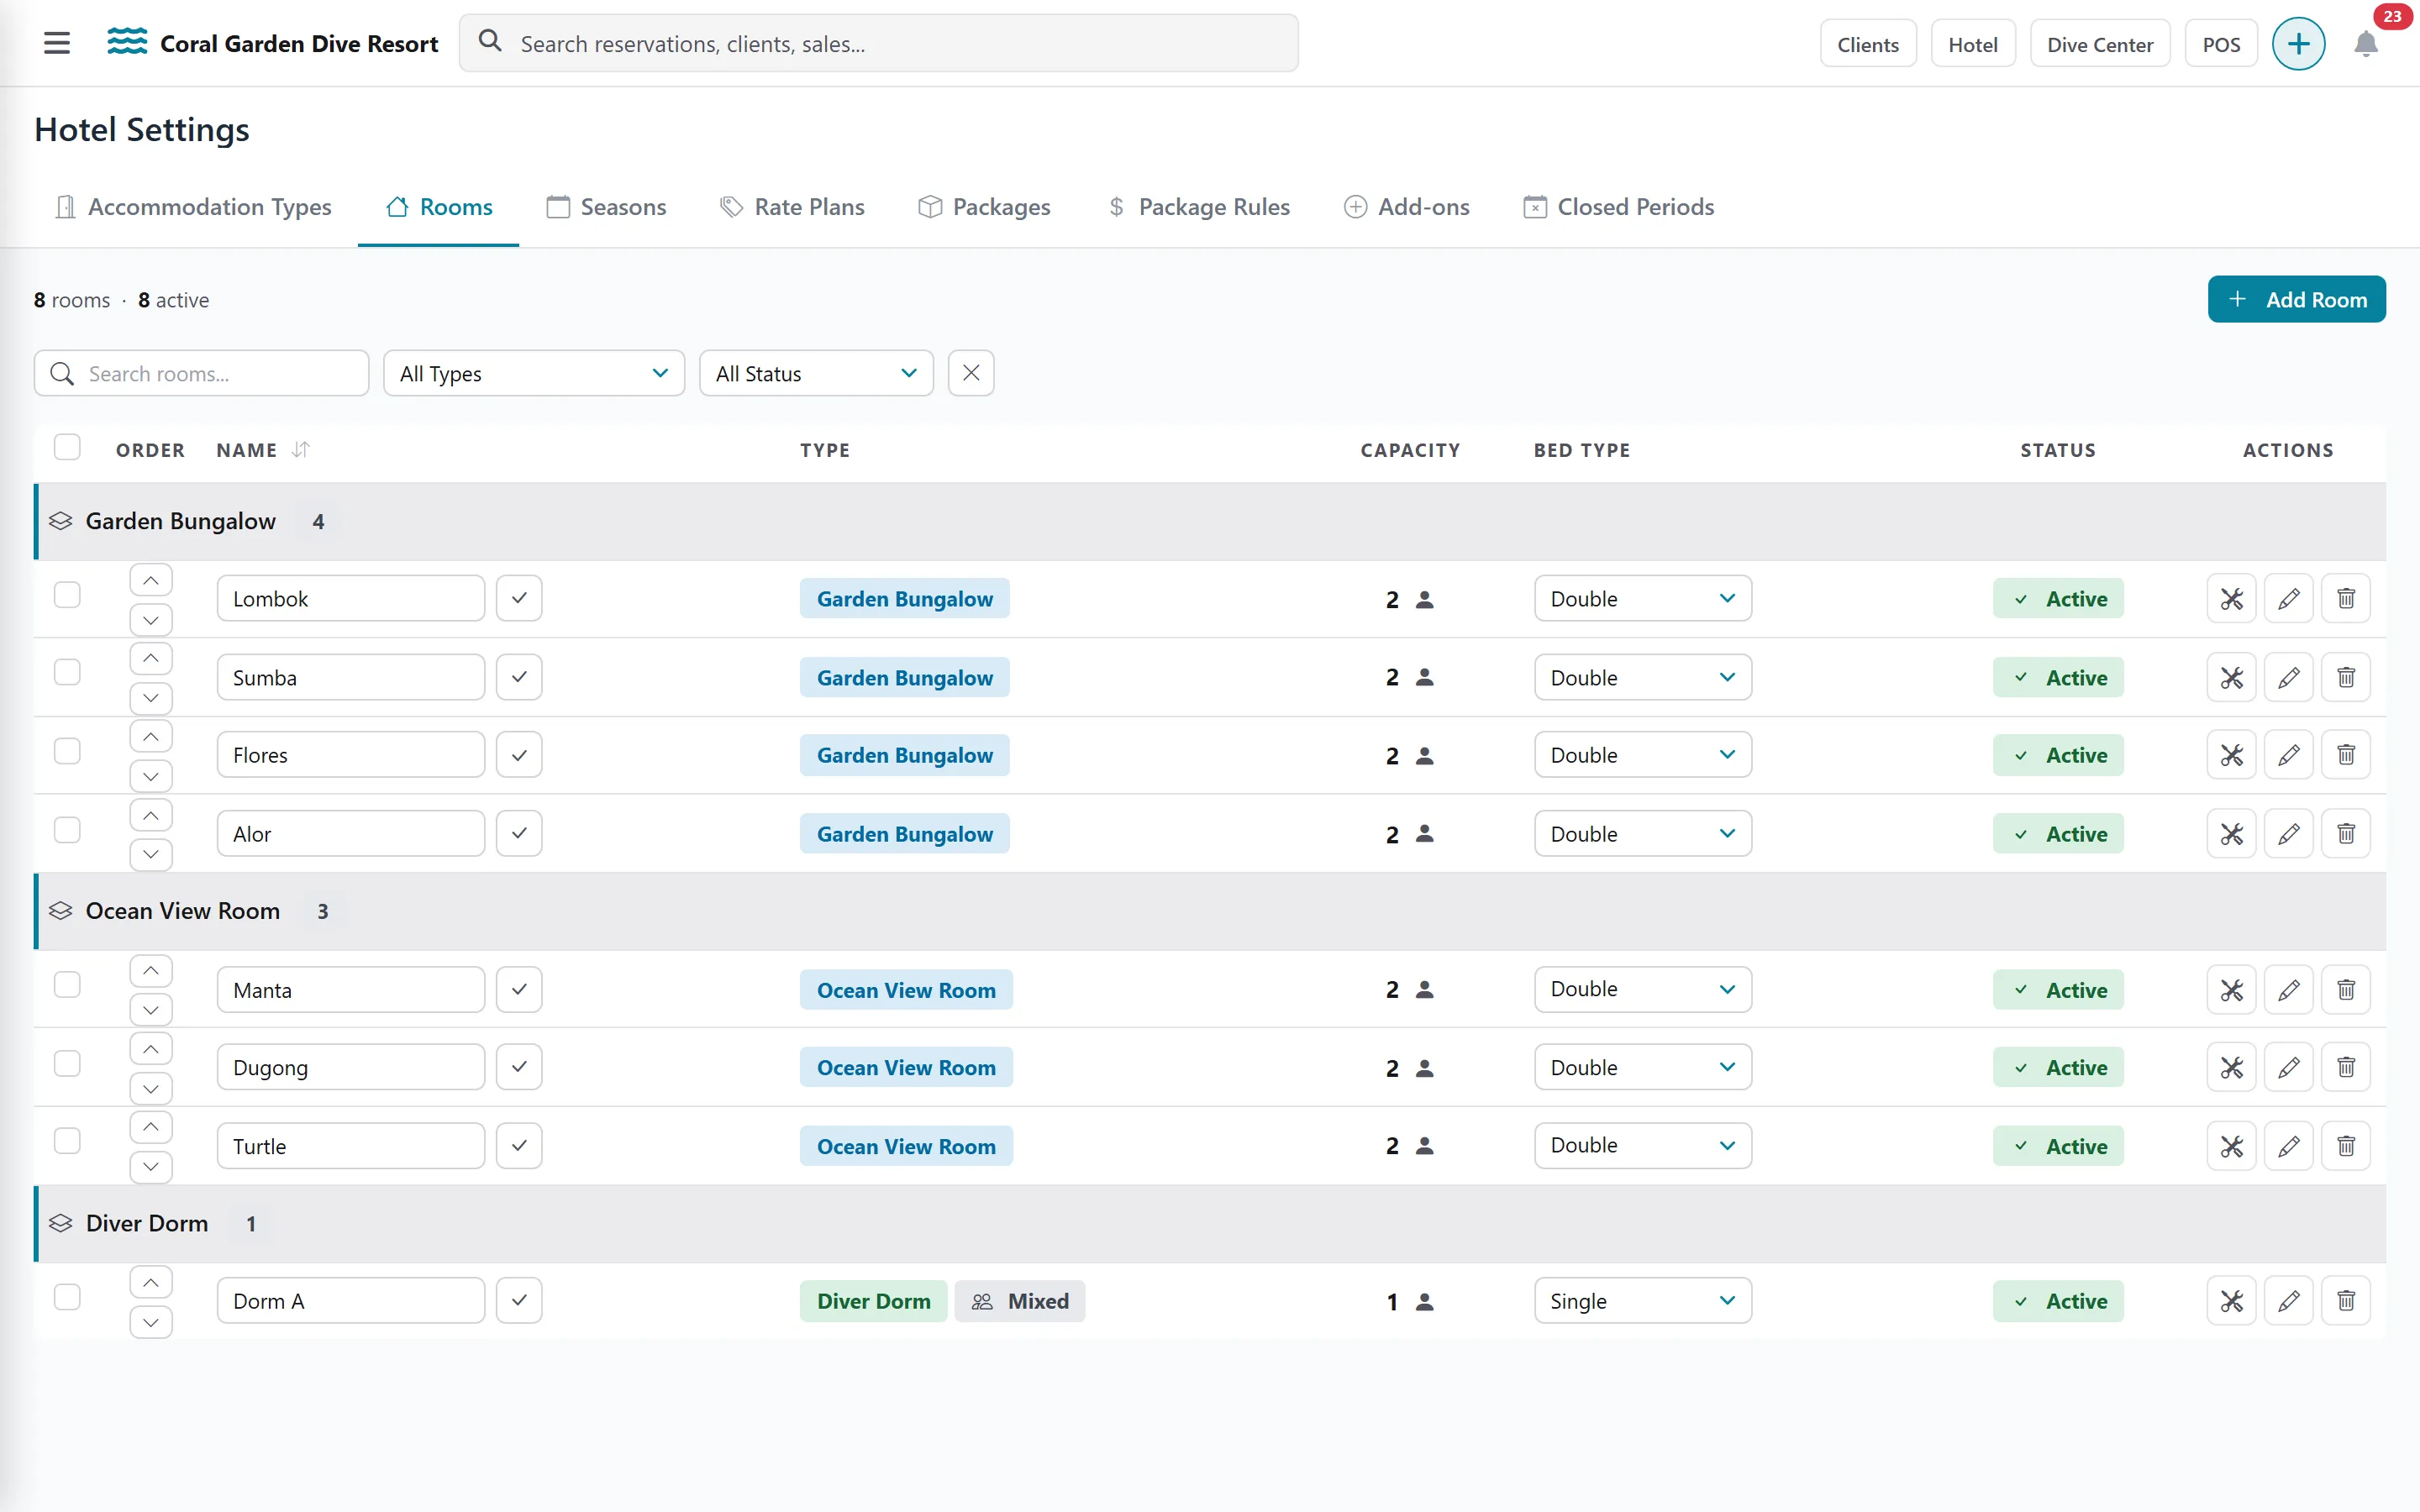2420x1512 pixels.
Task: Edit the Turtle room with pencil icon
Action: pos(2288,1146)
